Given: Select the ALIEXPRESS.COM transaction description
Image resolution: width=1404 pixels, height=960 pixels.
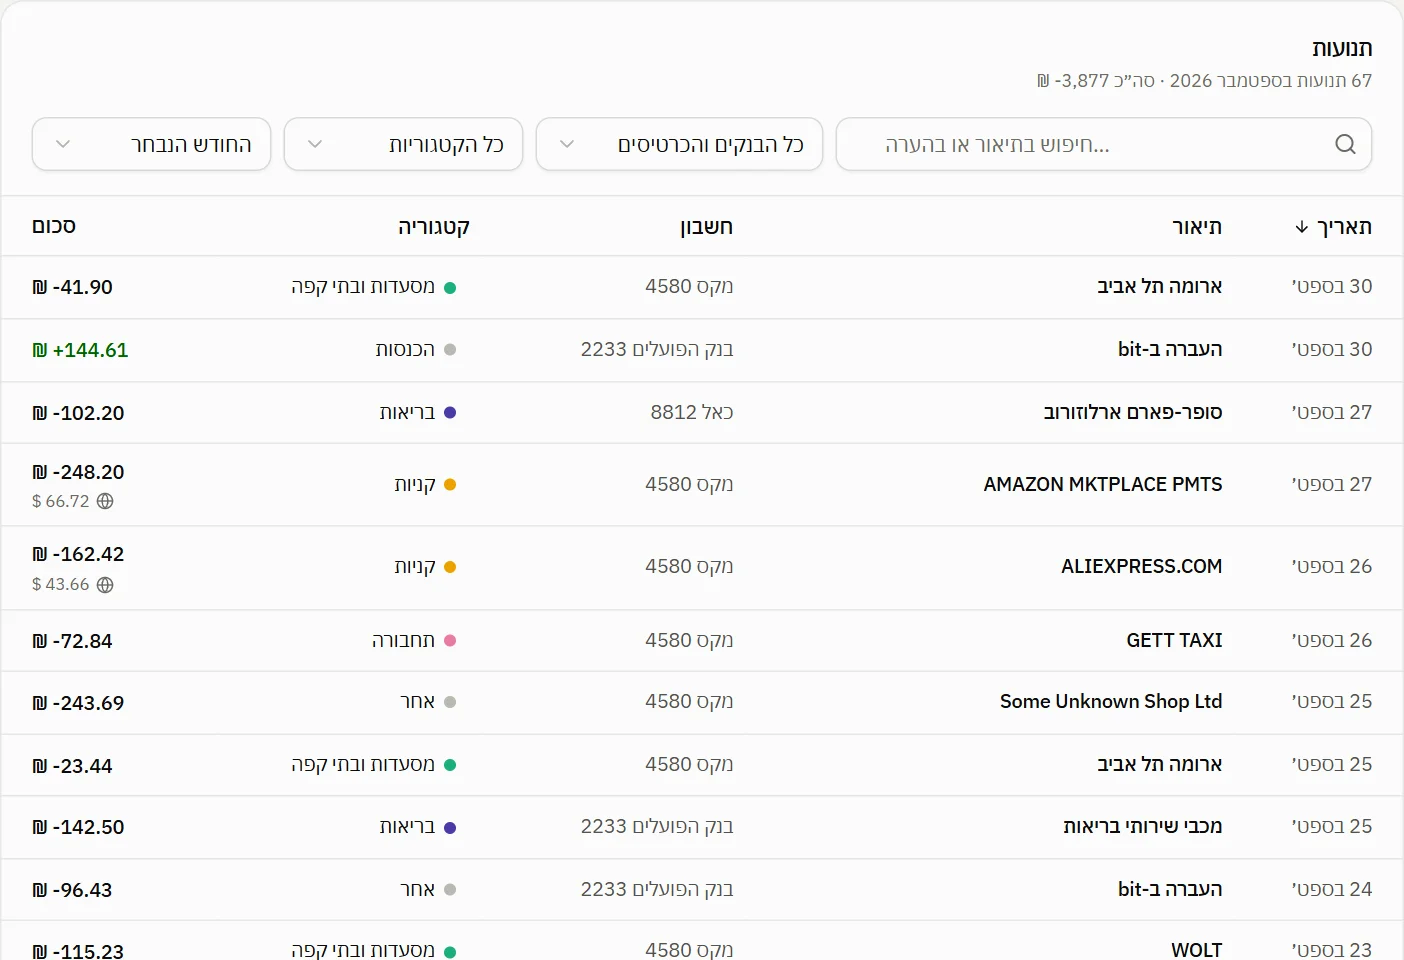Looking at the screenshot, I should 1142,566.
